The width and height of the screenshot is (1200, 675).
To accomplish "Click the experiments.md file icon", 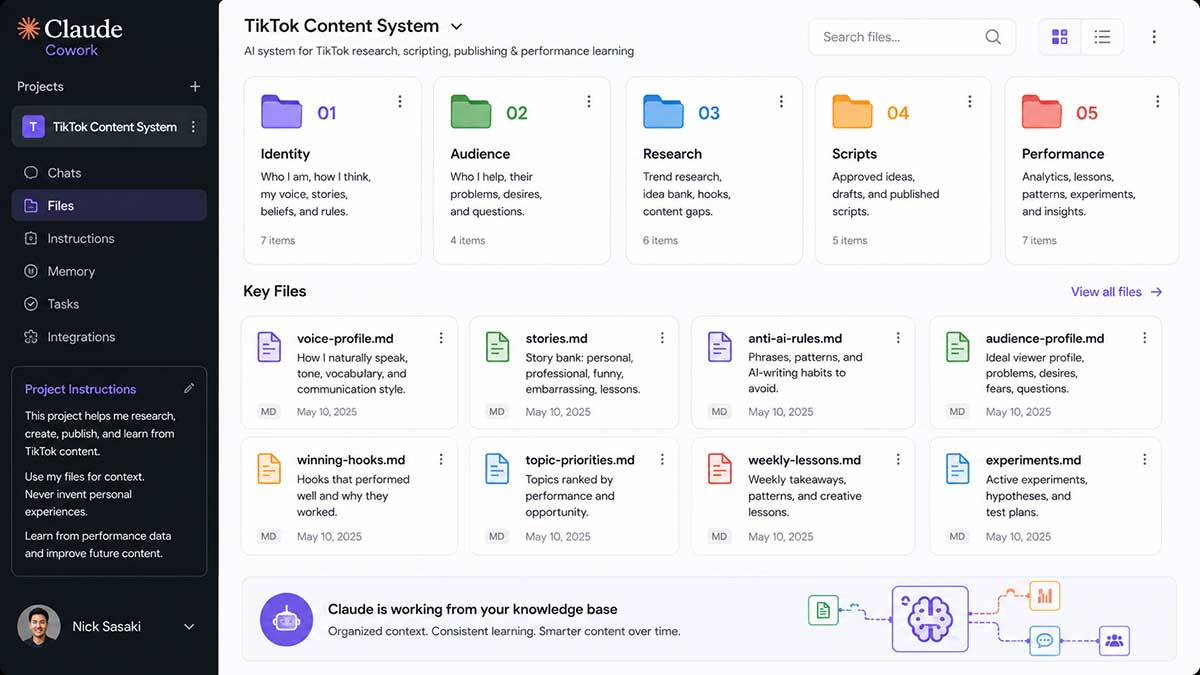I will pyautogui.click(x=957, y=469).
